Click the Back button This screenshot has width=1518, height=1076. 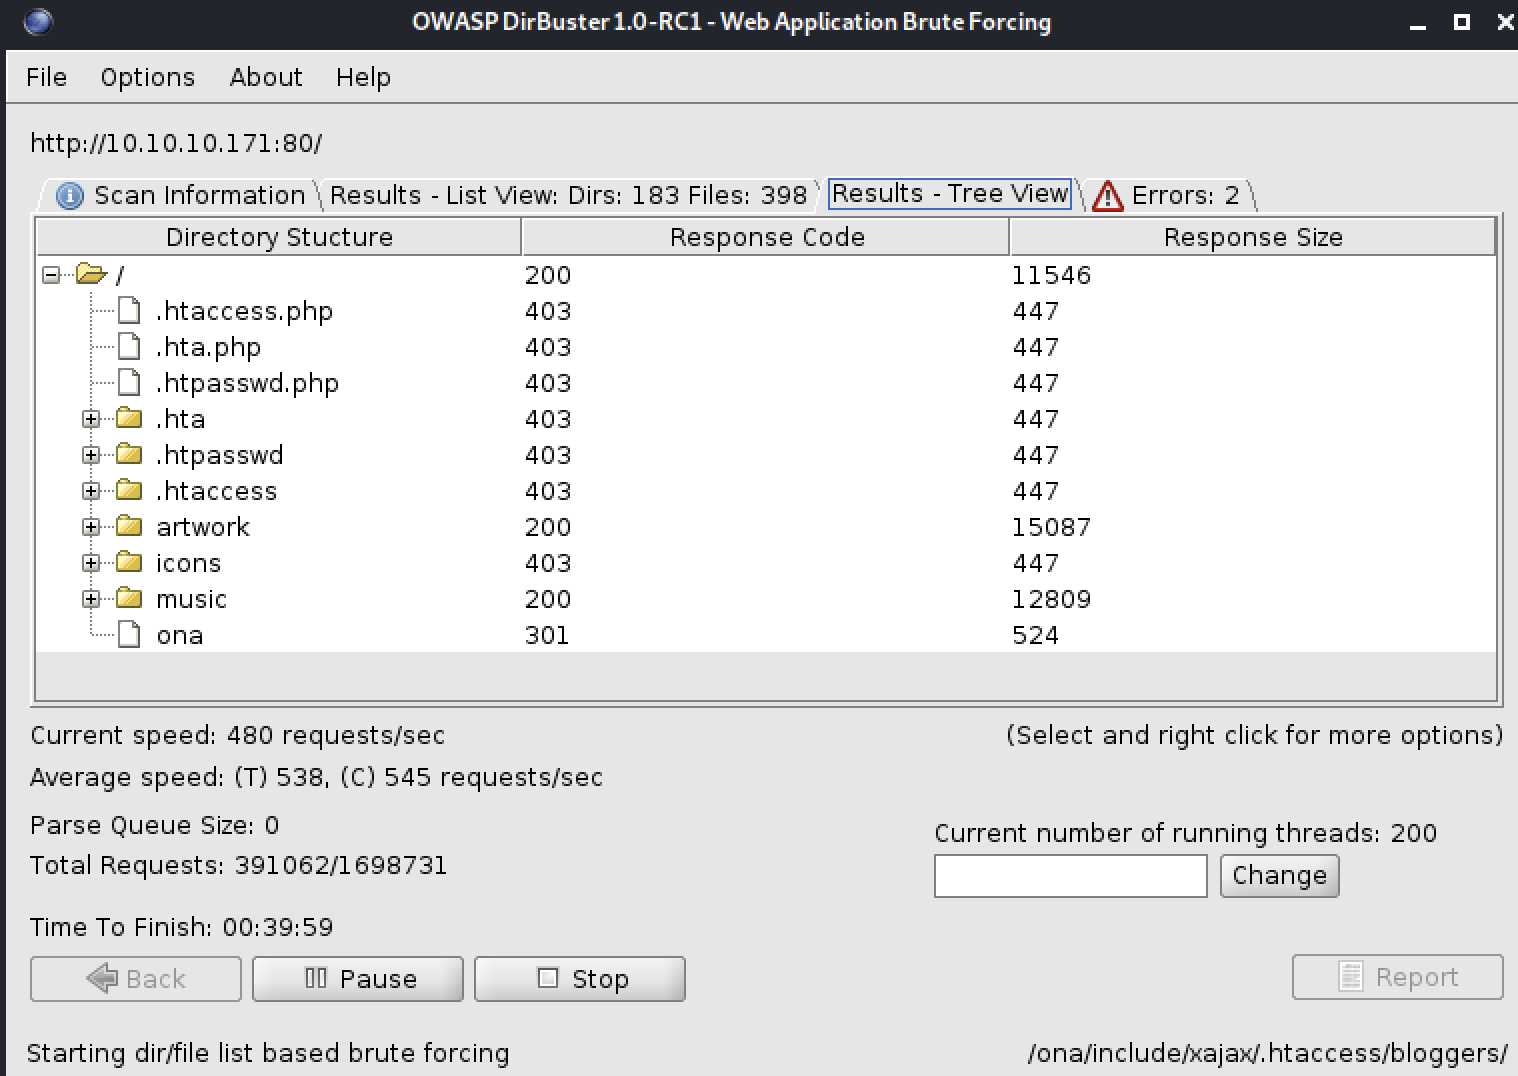tap(136, 978)
